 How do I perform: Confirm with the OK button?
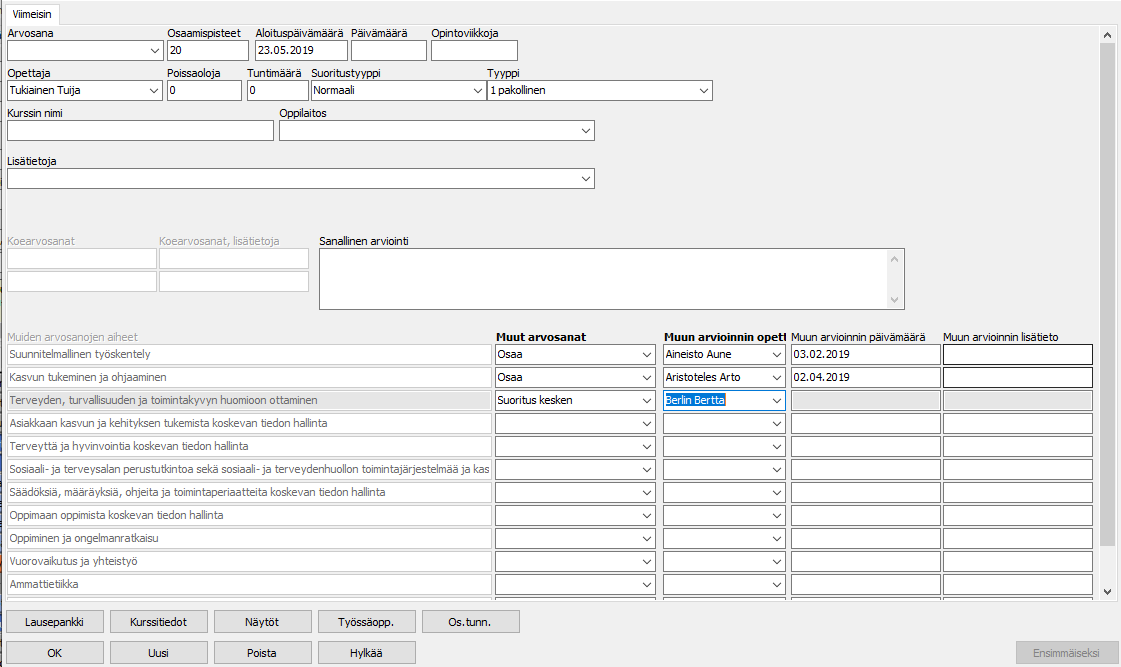54,653
